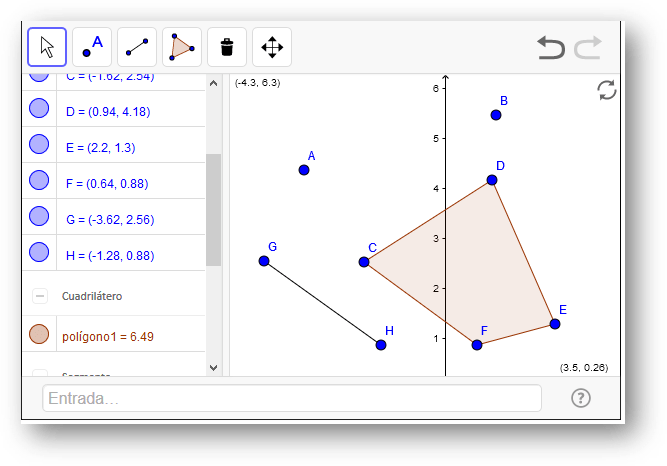Select the H = (-1.28, 0.88) entry
667x466 pixels.
(x=110, y=256)
